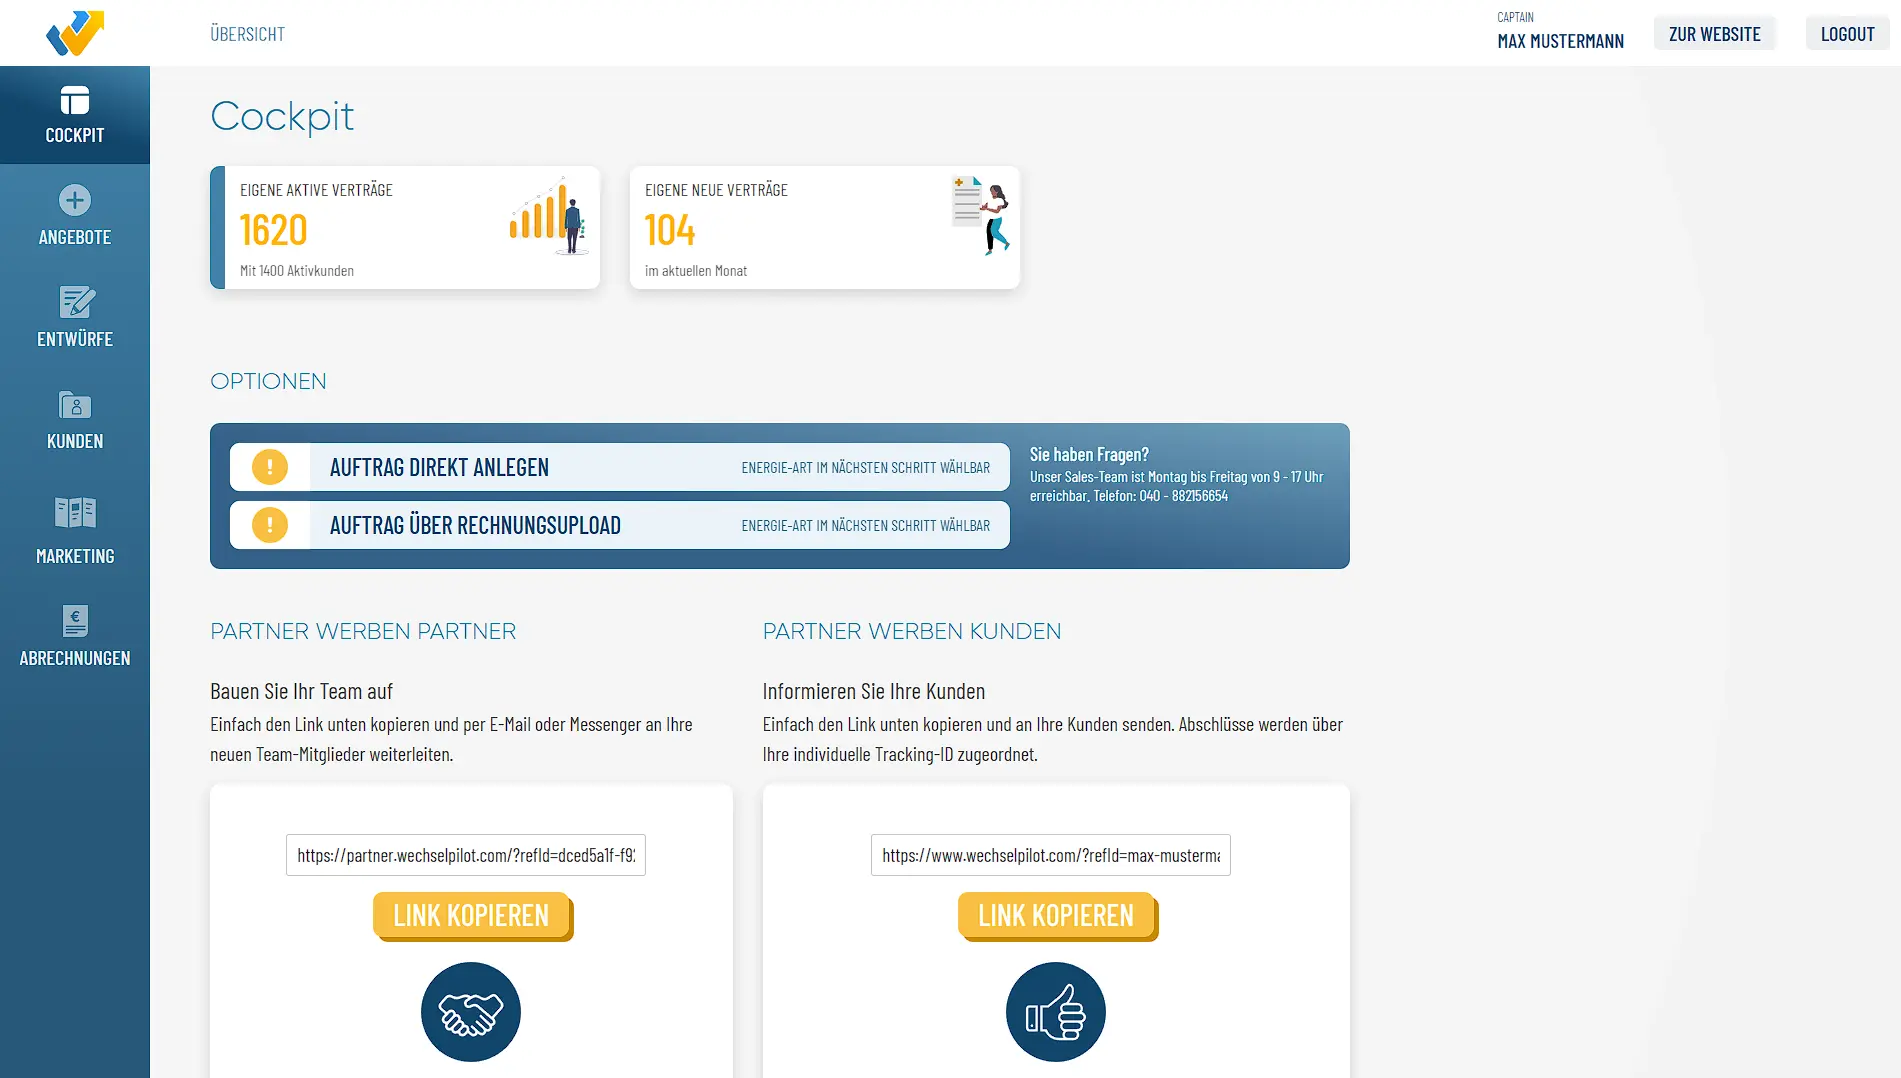Copy the customer referral link

pyautogui.click(x=1056, y=916)
